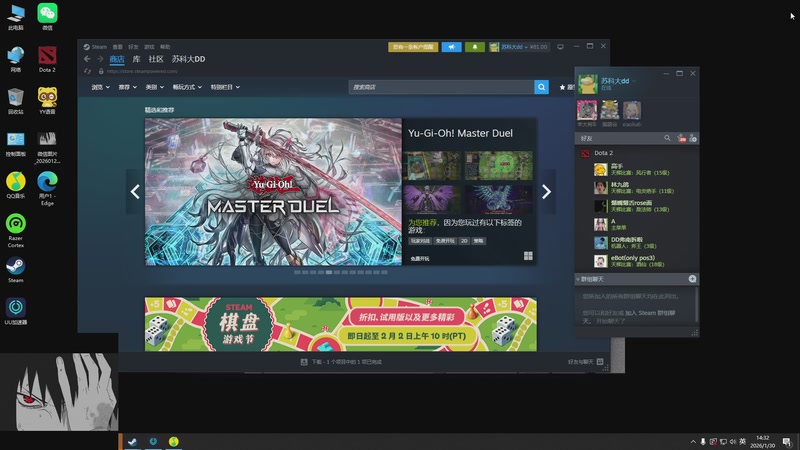Launch Edge browser desktop shortcut
The image size is (800, 450).
(47, 188)
